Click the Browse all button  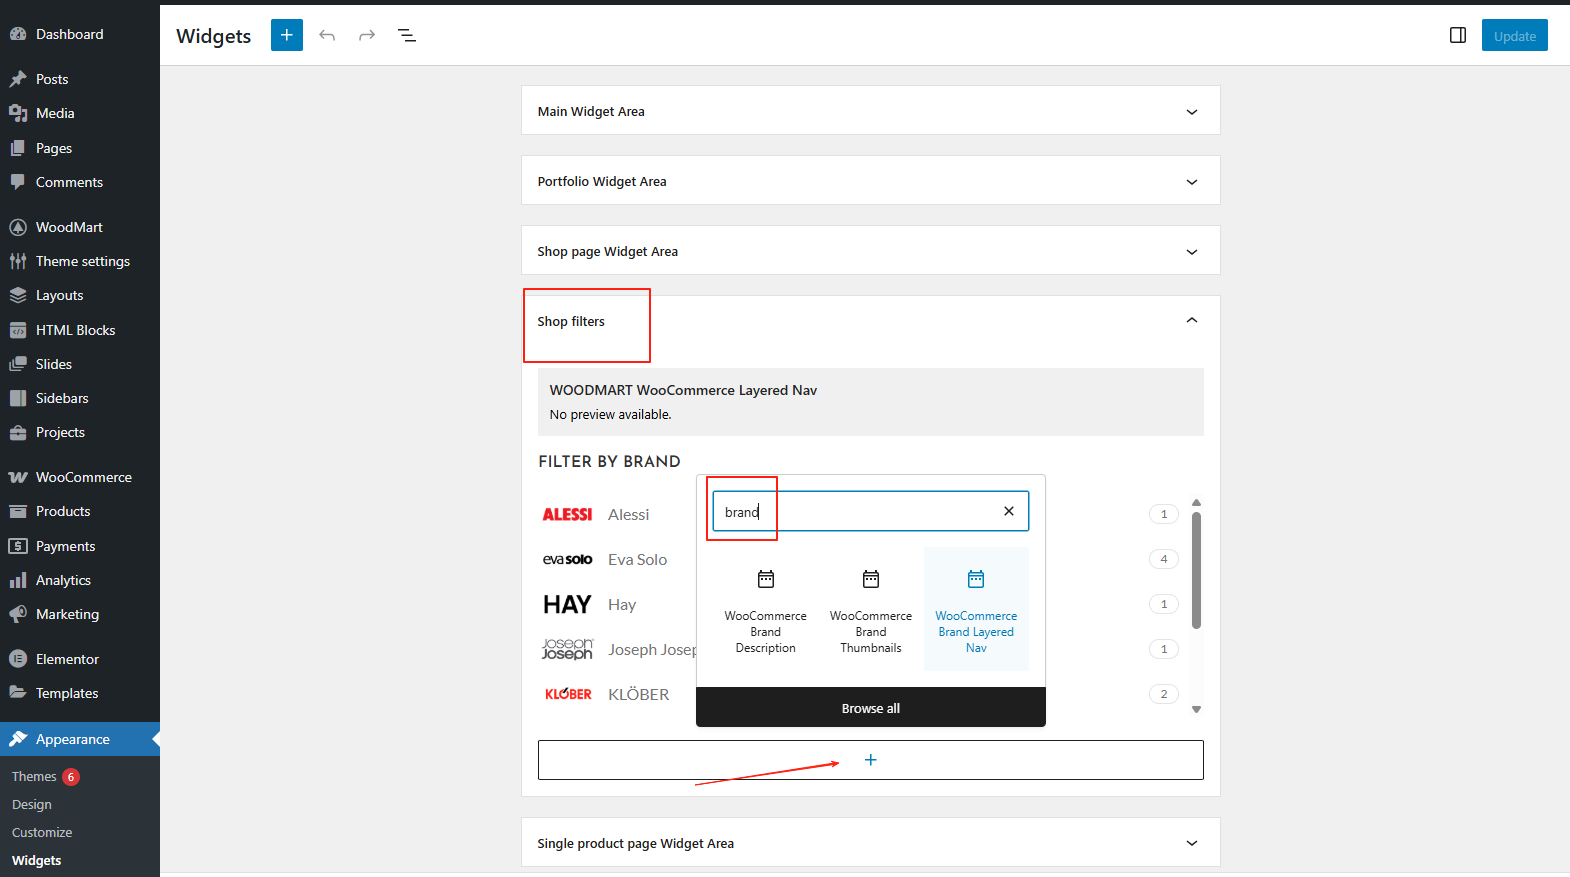tap(870, 708)
